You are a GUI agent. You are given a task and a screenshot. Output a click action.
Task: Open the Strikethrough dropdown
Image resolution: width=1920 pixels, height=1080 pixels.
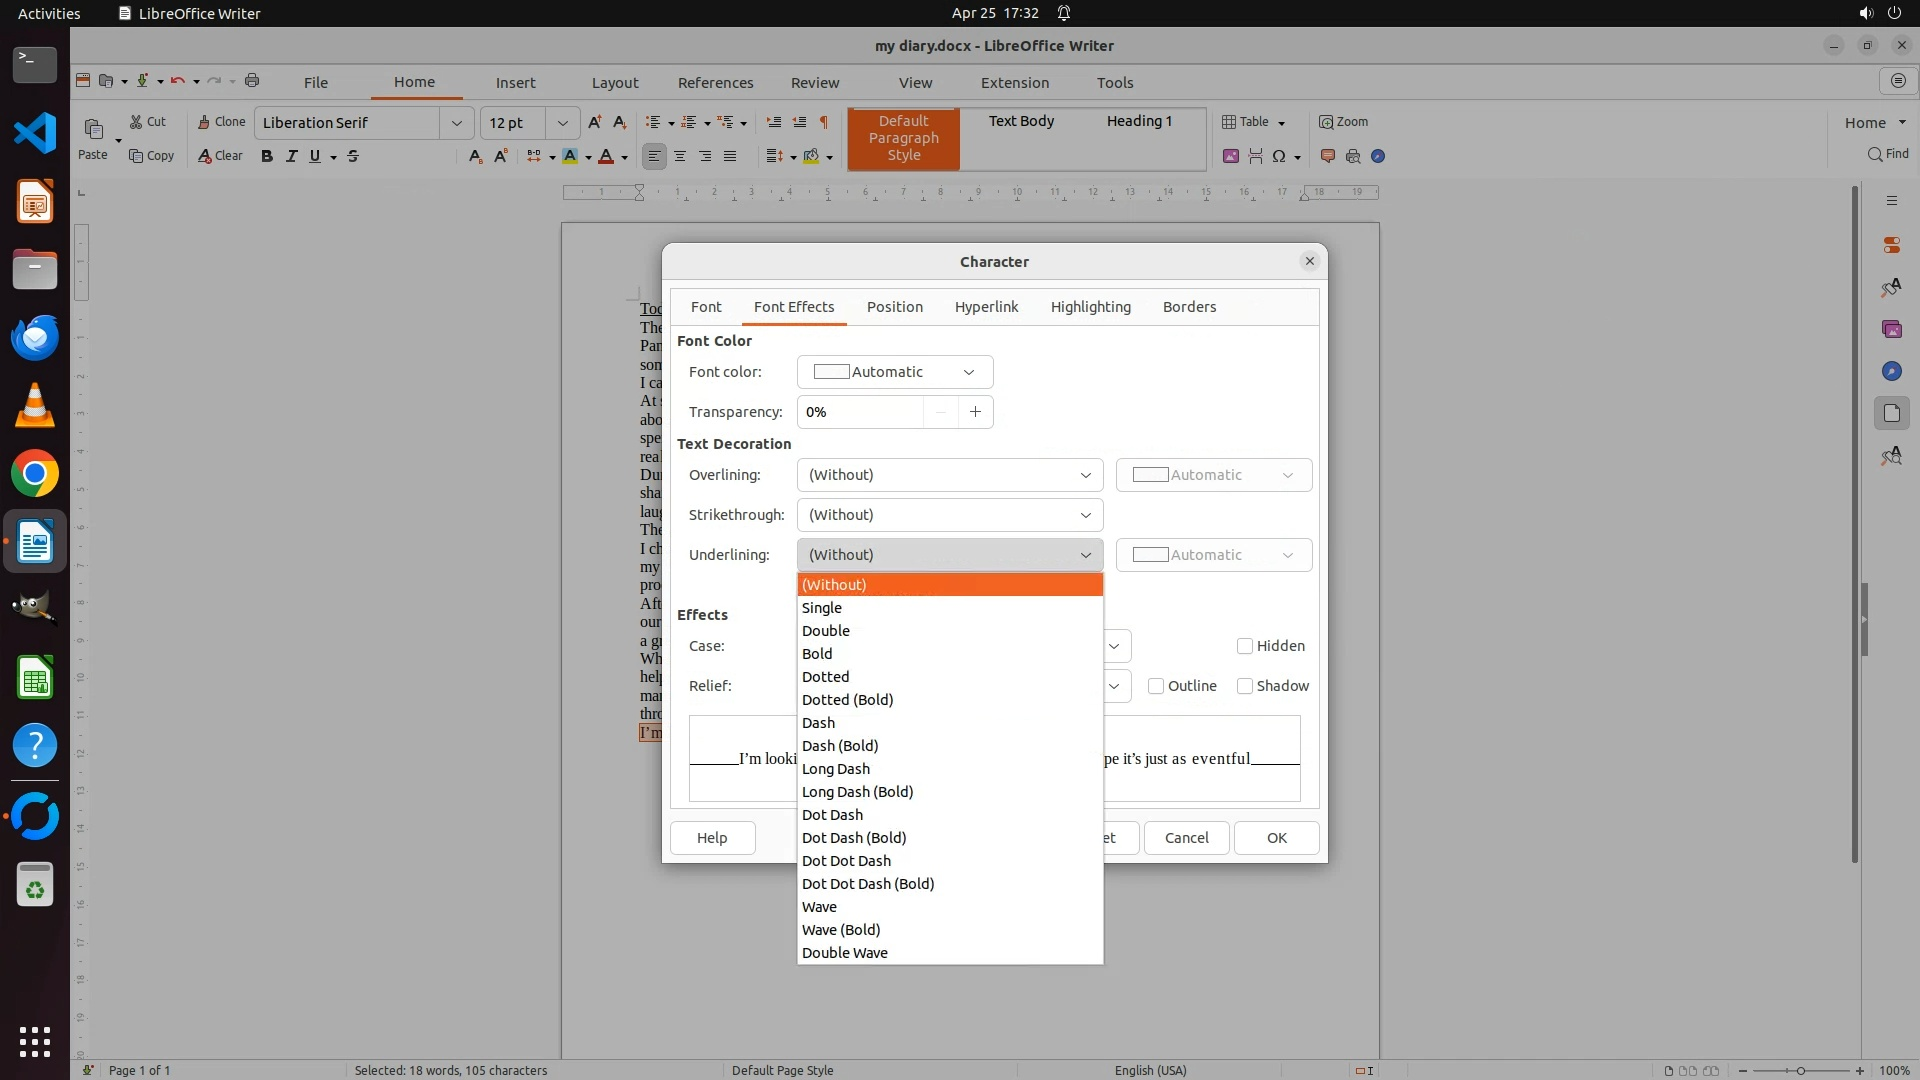pyautogui.click(x=949, y=515)
